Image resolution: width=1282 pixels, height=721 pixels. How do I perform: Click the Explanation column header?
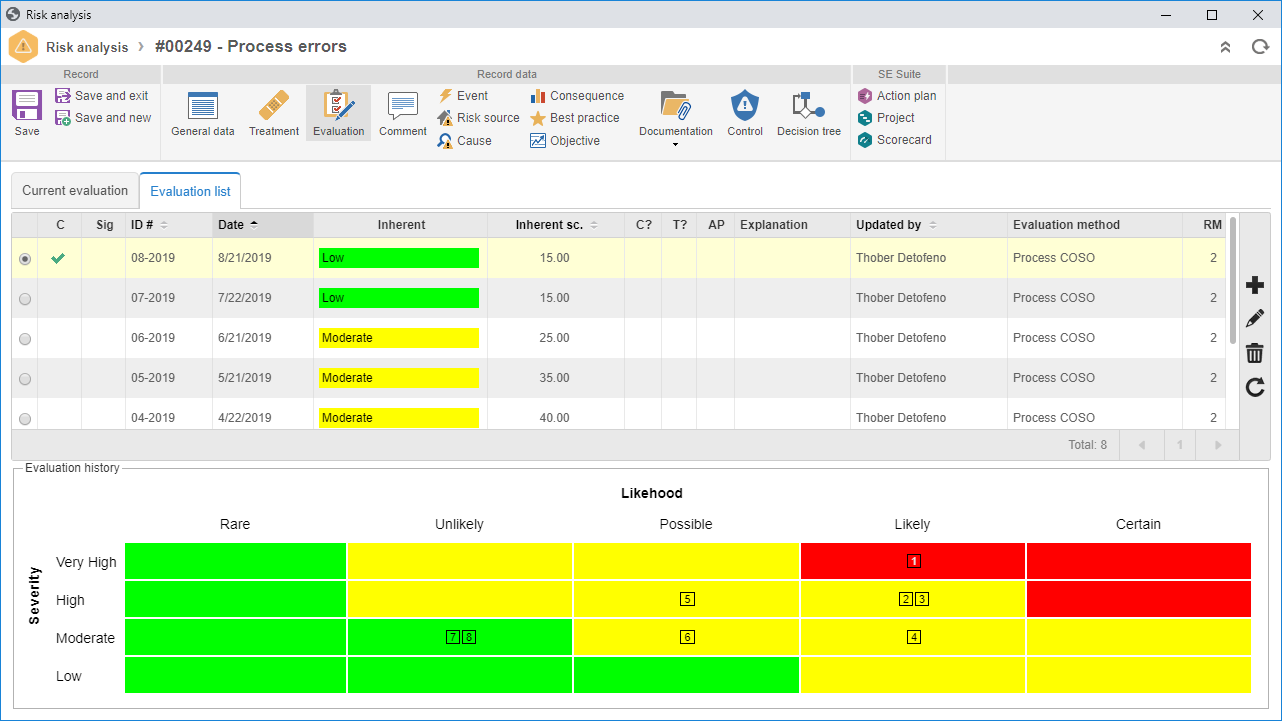[x=792, y=225]
